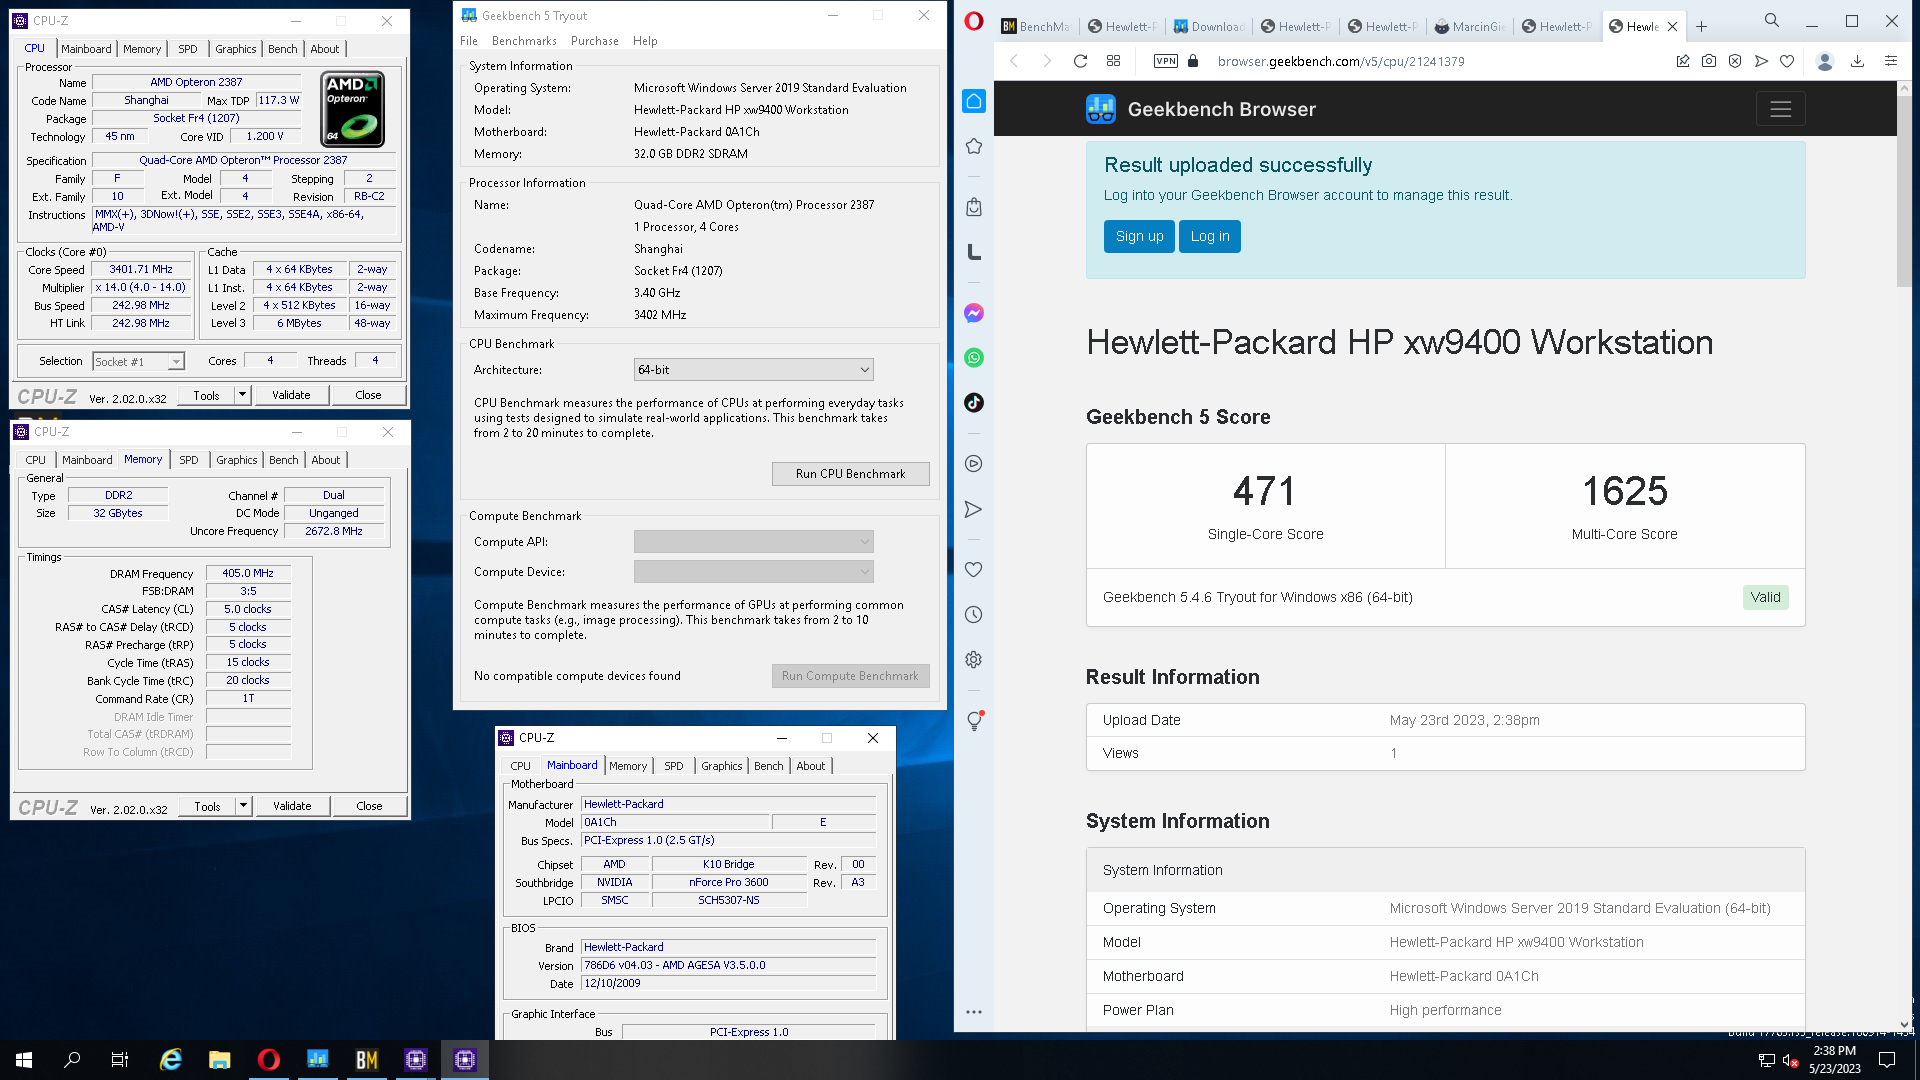Open Opera bookmarks star sidebar icon
1920x1080 pixels.
[x=974, y=147]
